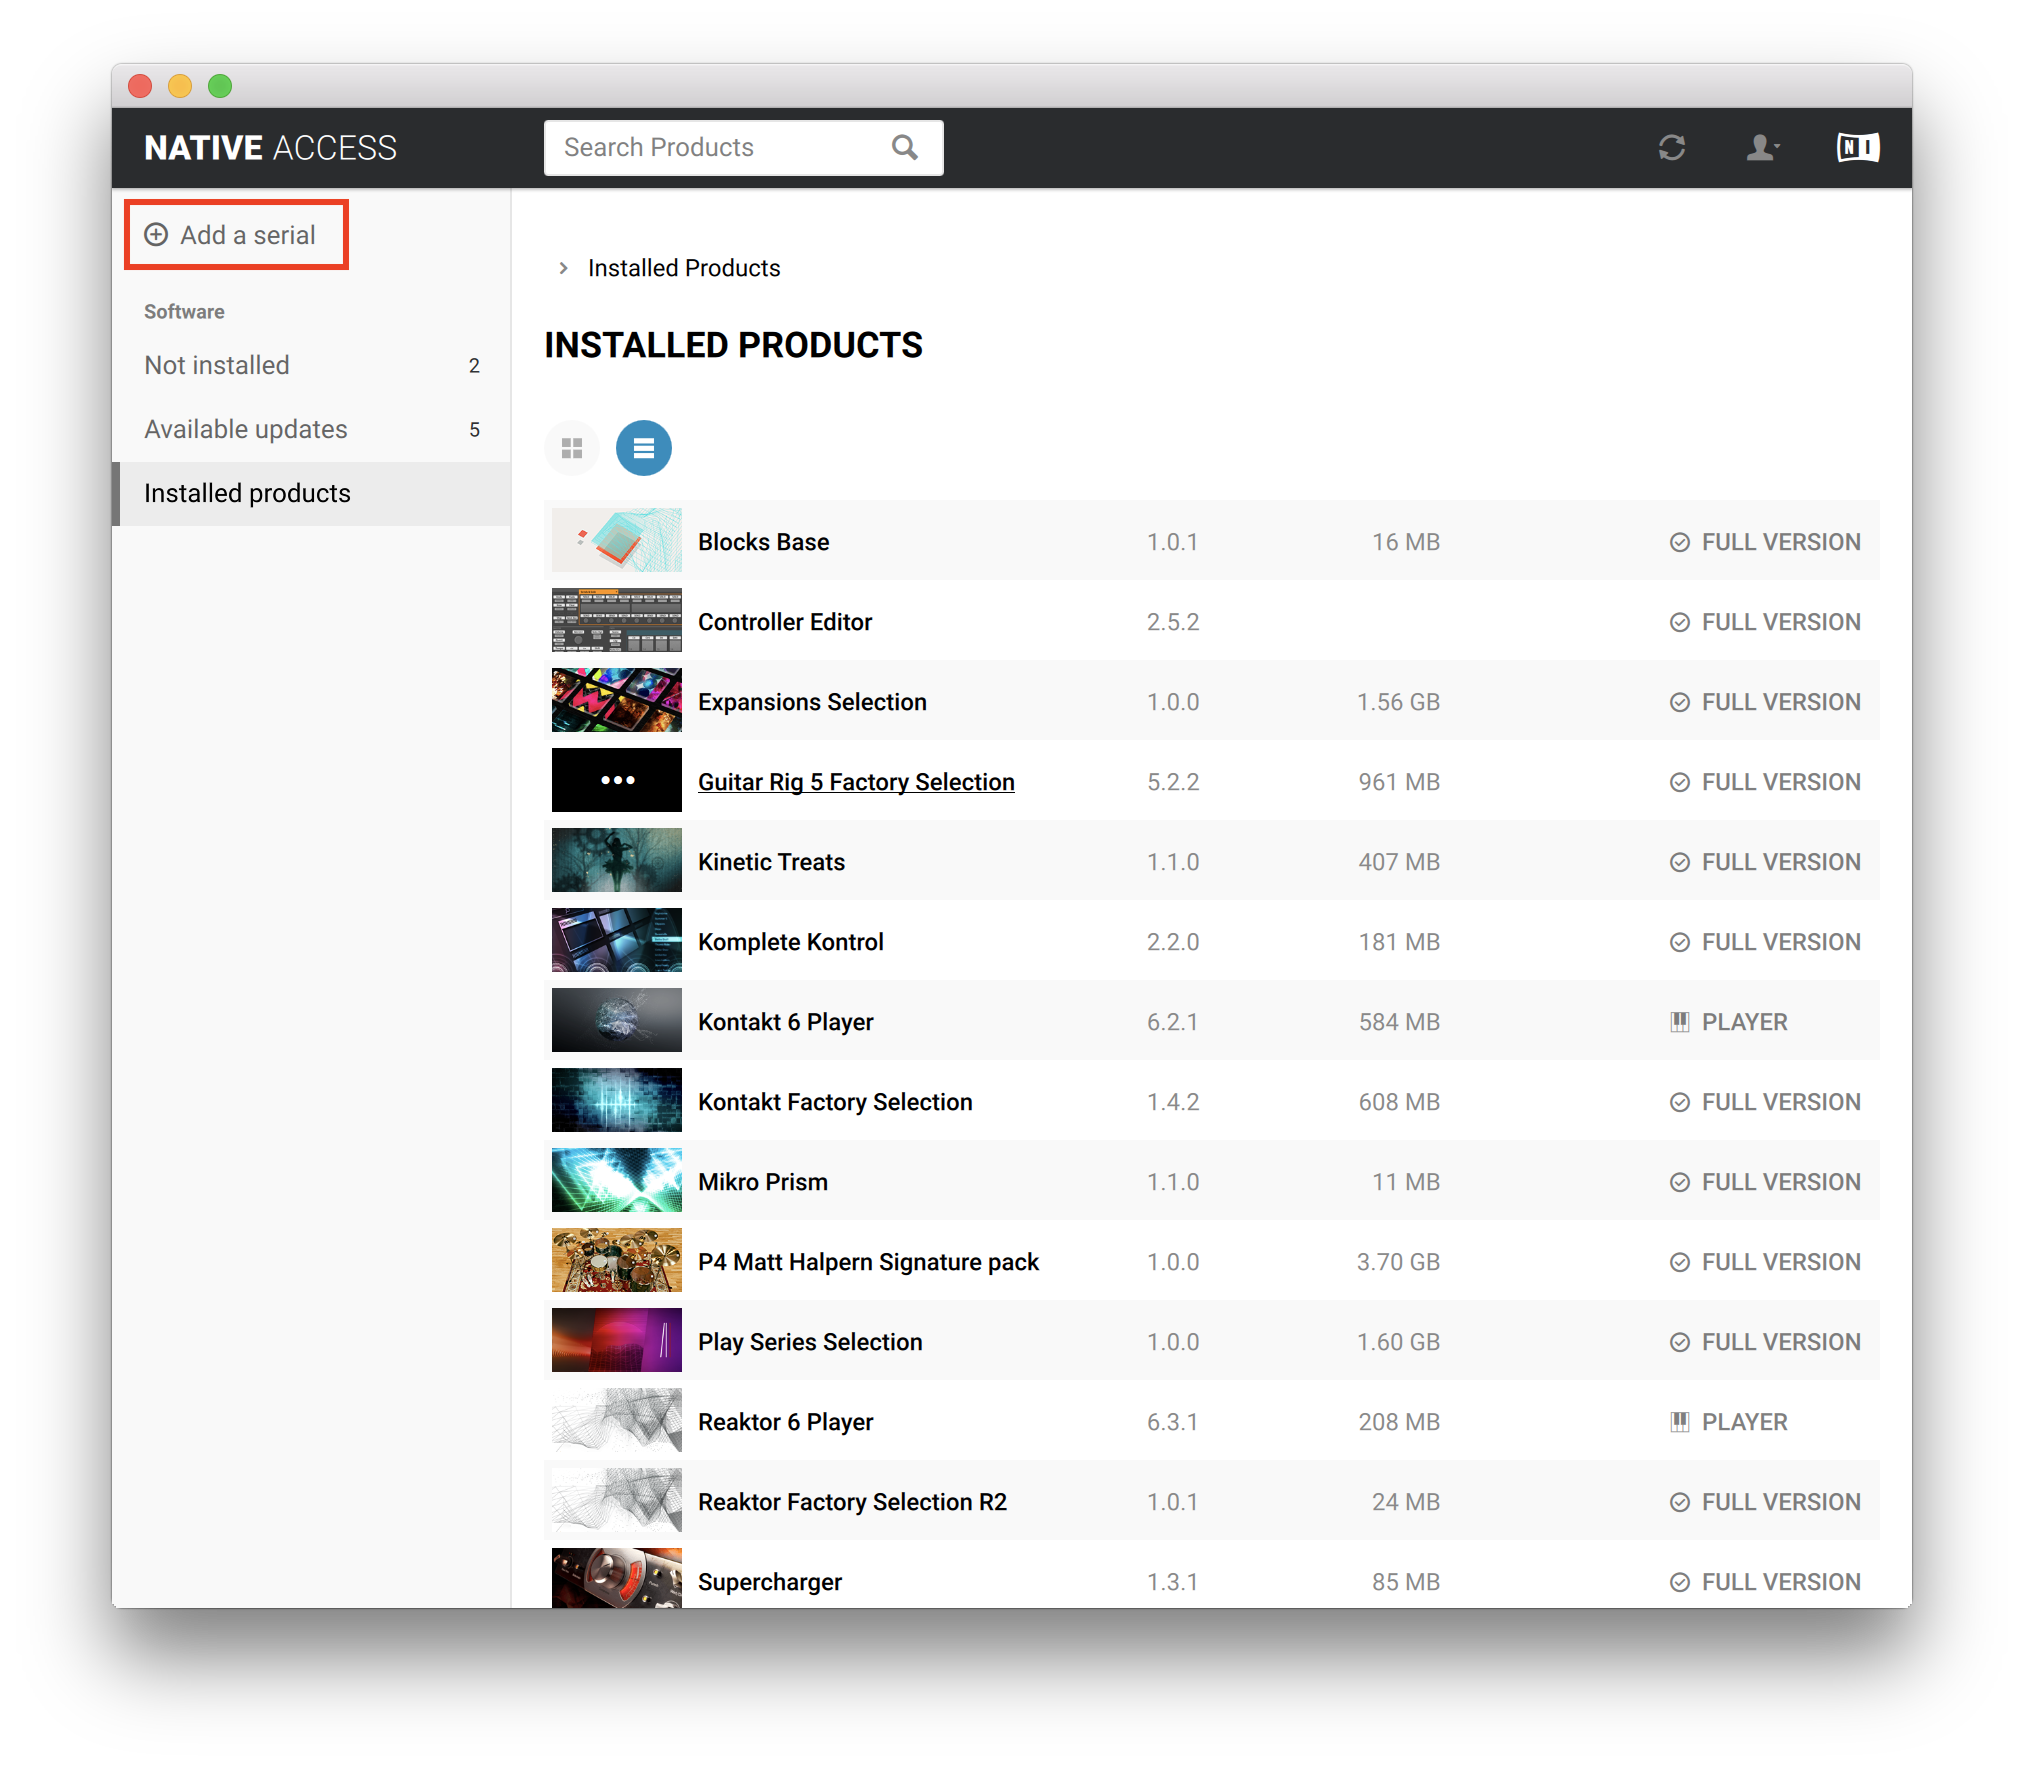
Task: Open the user account menu icon
Action: tap(1761, 148)
